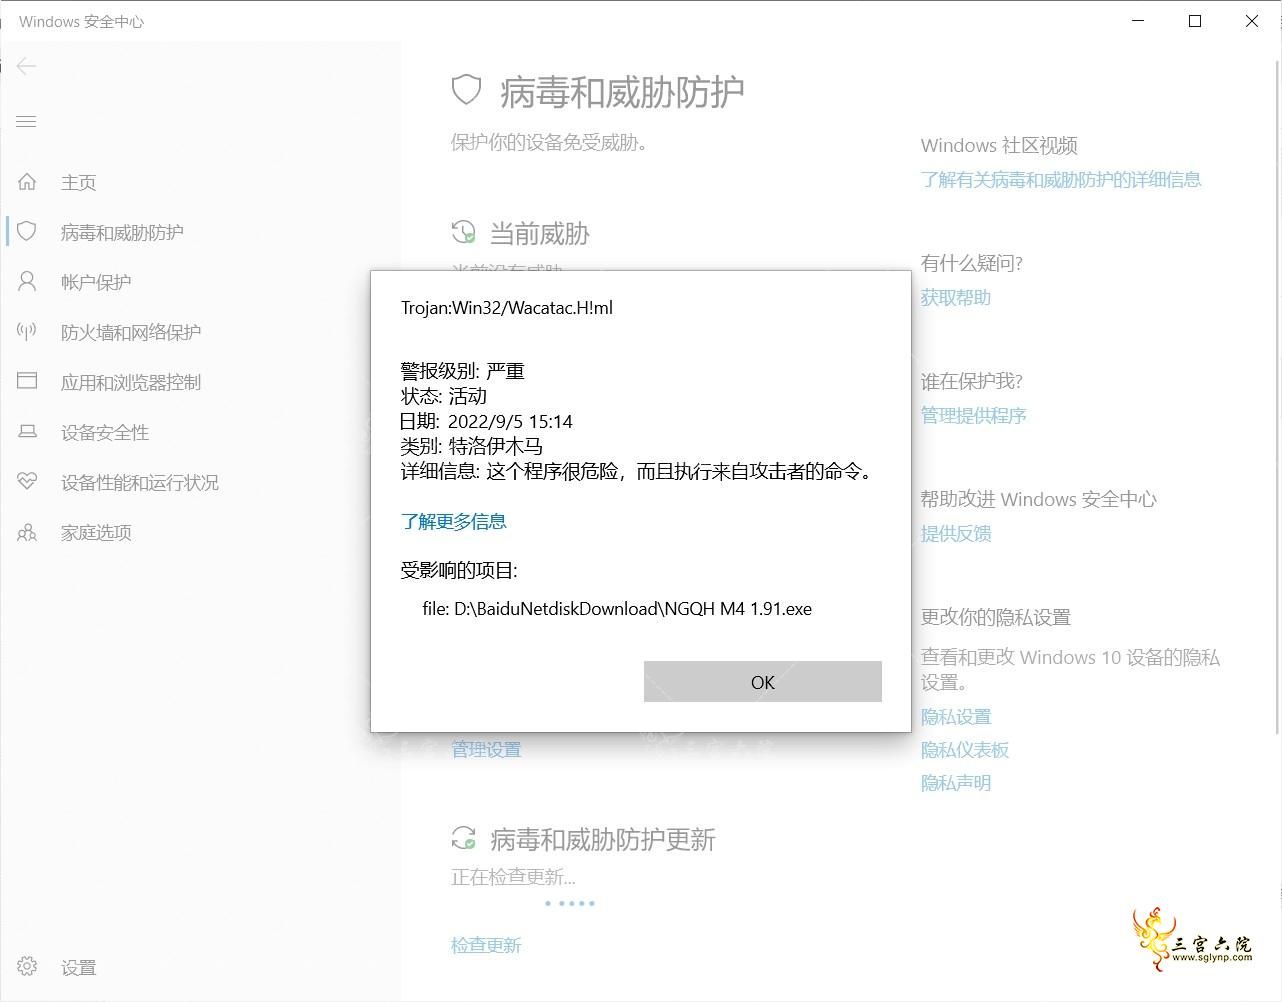The height and width of the screenshot is (1002, 1282).
Task: Click the 病毒和威胁防护更新 heading
Action: [x=603, y=839]
